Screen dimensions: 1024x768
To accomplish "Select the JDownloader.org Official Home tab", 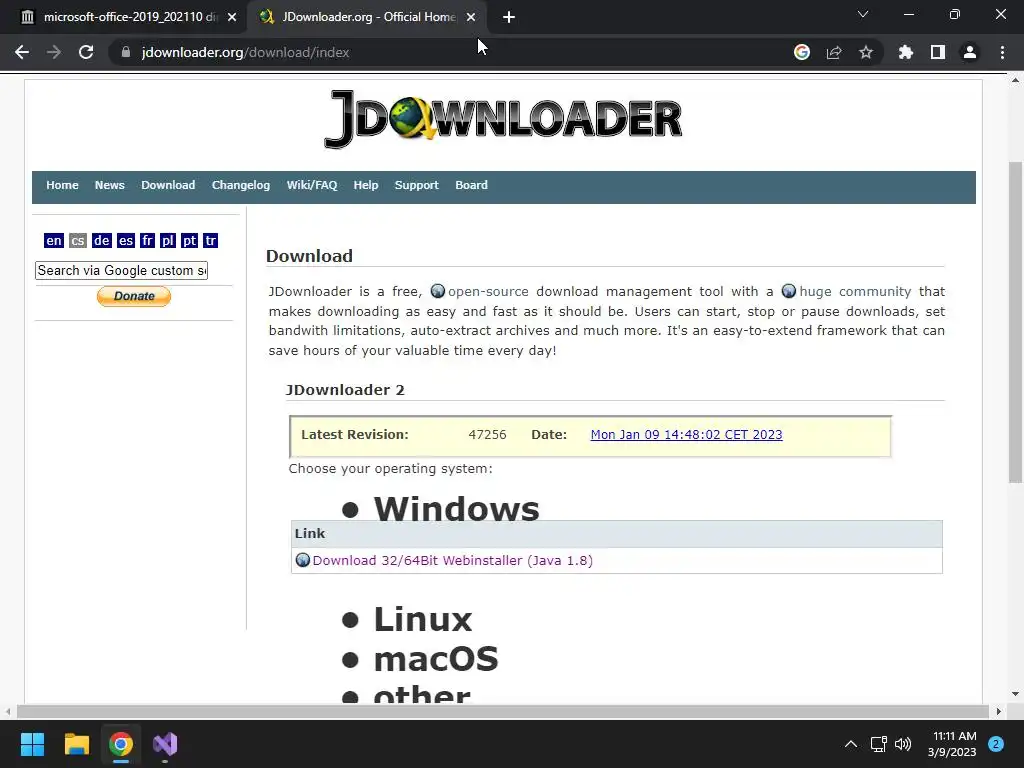I will pos(366,17).
